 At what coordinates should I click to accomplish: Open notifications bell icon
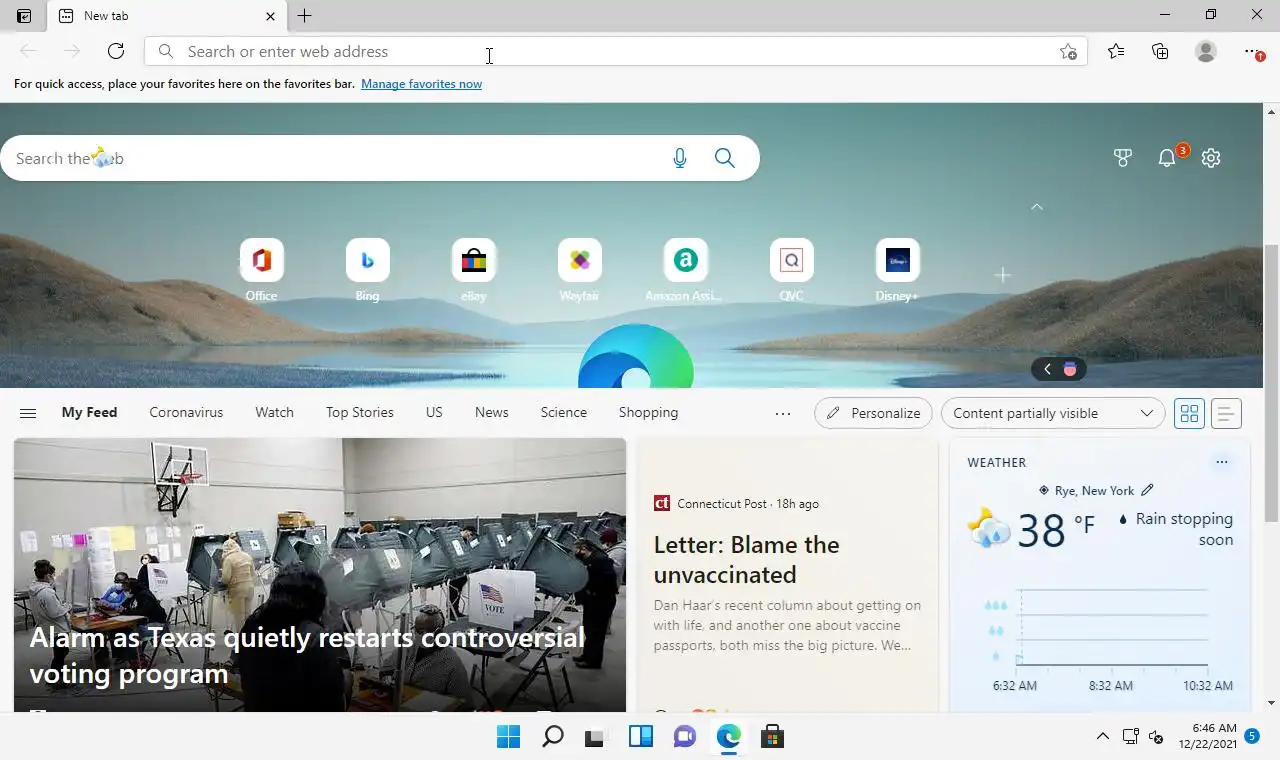coord(1167,158)
